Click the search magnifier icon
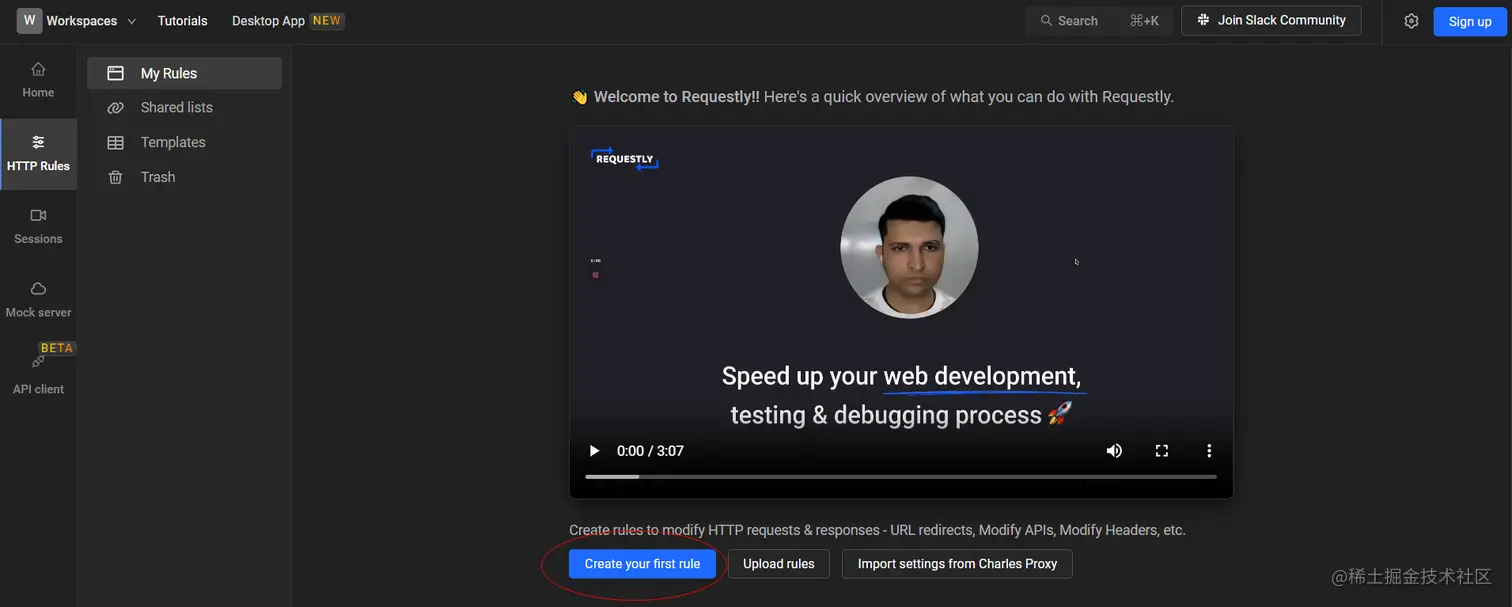Image resolution: width=1512 pixels, height=607 pixels. tap(1046, 21)
